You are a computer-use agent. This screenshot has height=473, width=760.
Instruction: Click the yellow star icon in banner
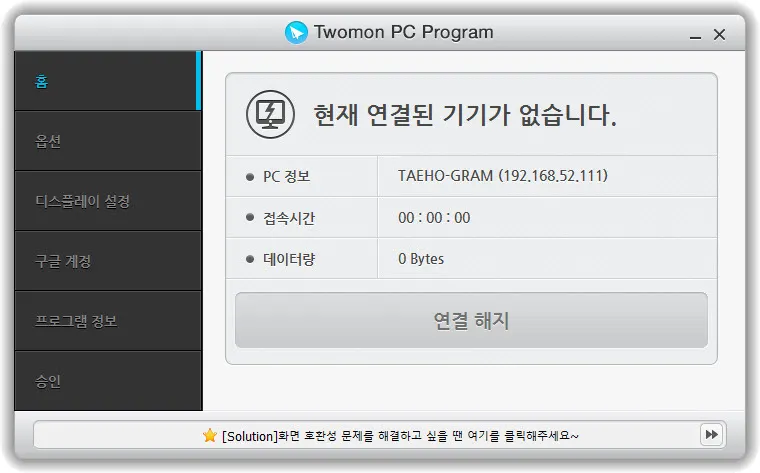click(210, 435)
